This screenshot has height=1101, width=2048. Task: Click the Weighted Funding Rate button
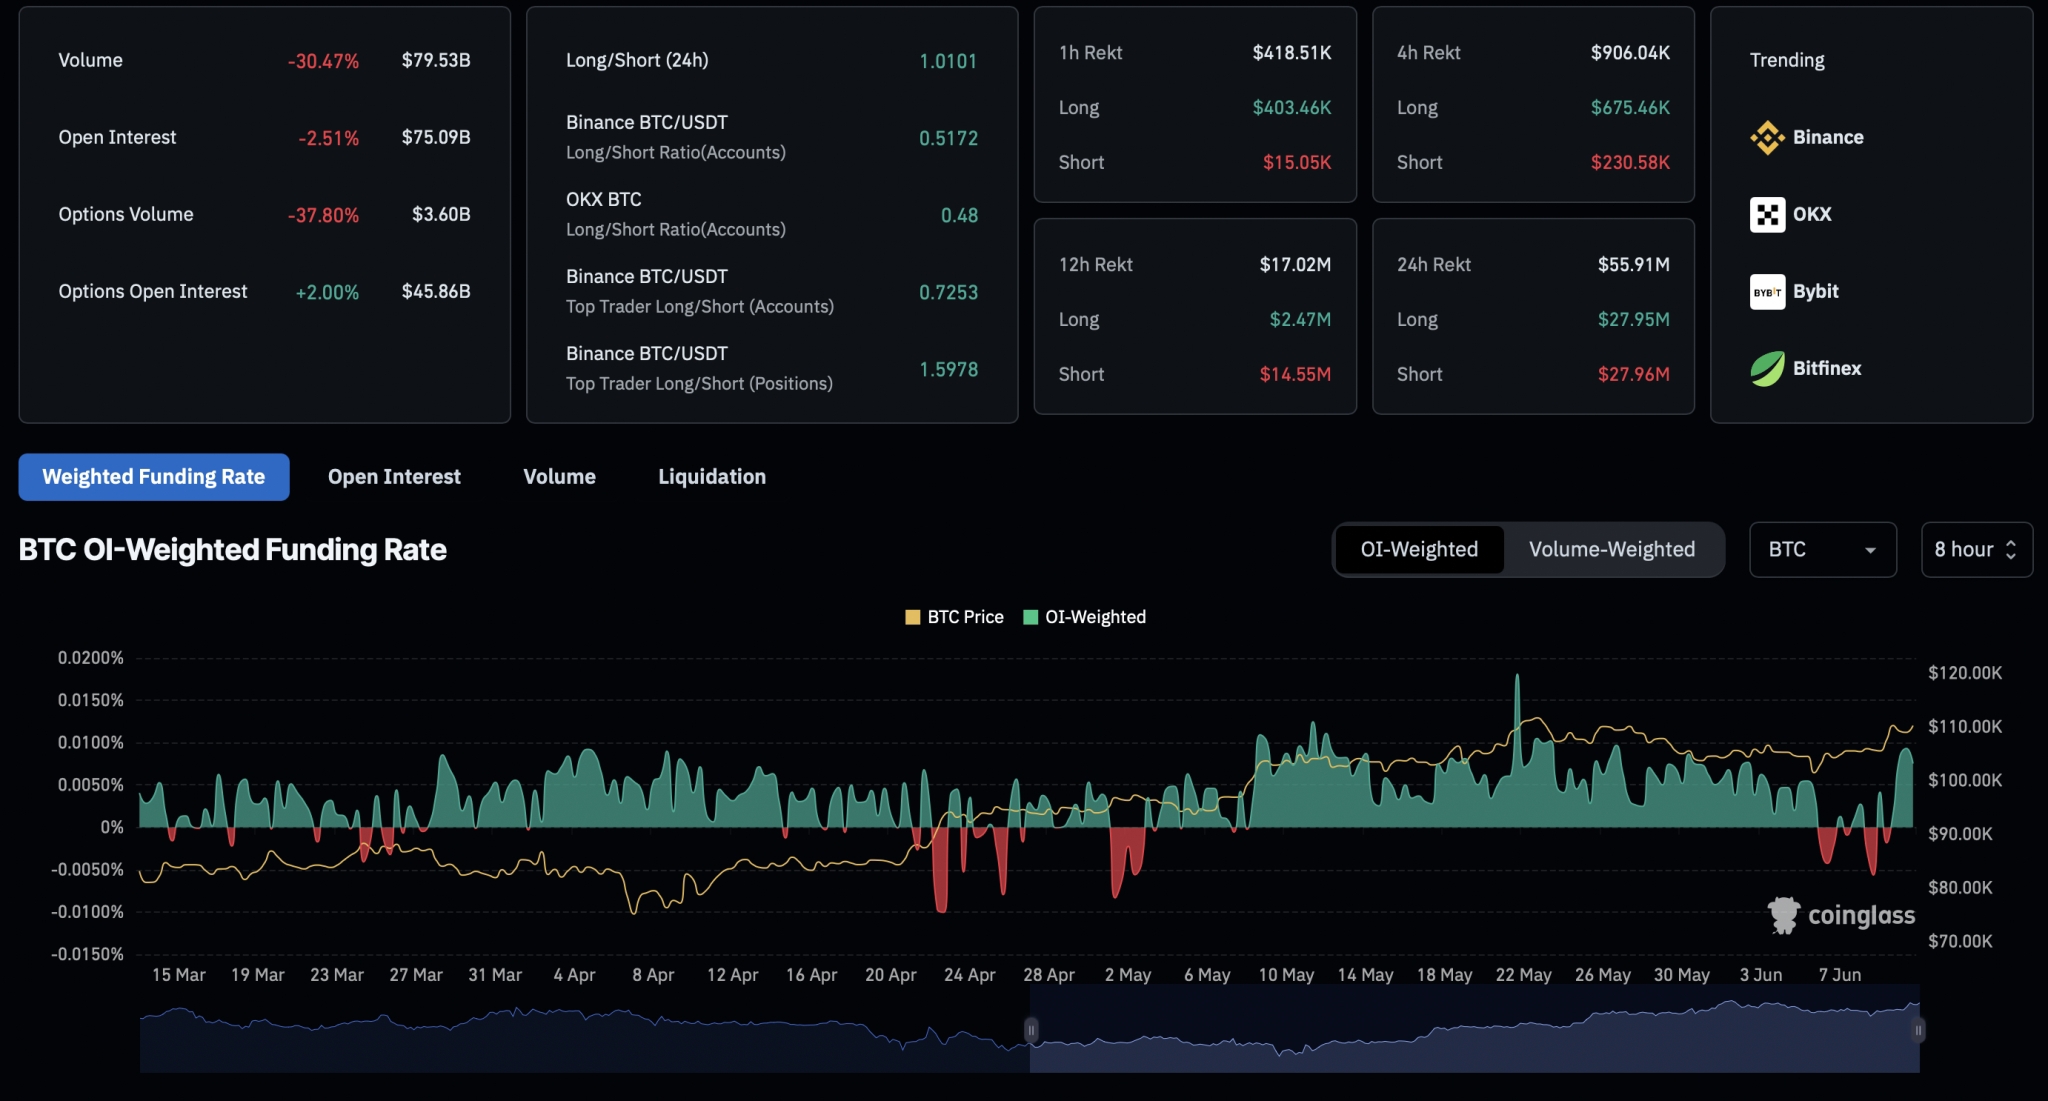pyautogui.click(x=154, y=477)
